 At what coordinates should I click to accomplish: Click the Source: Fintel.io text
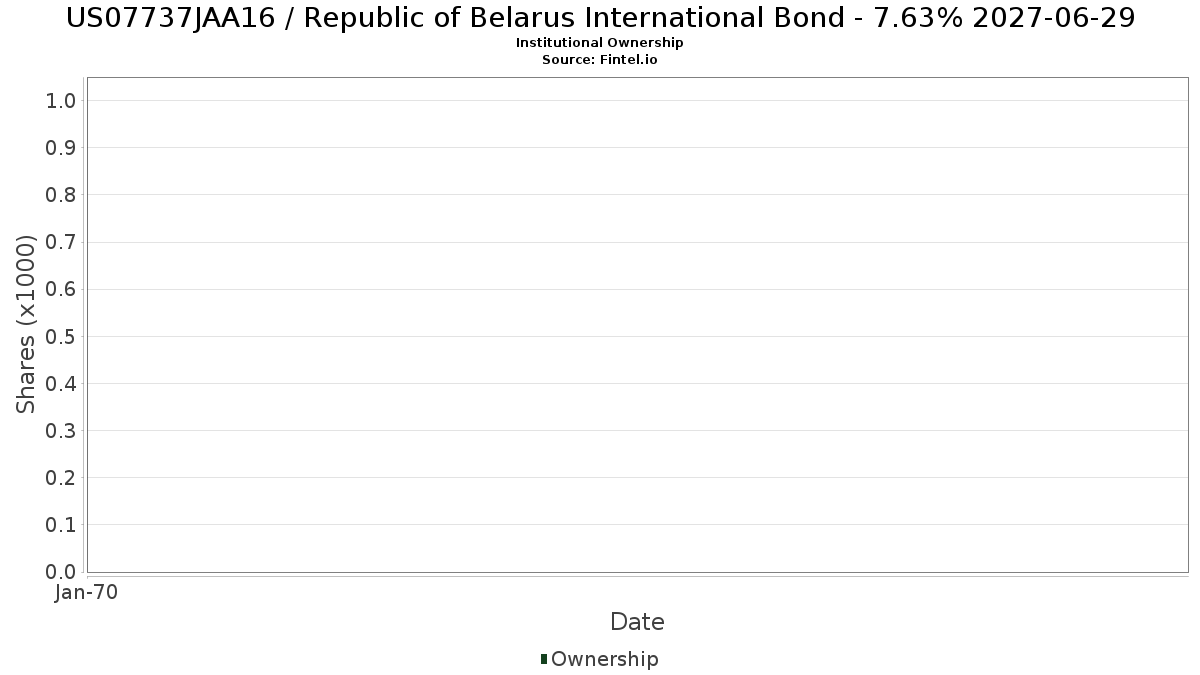tap(599, 59)
